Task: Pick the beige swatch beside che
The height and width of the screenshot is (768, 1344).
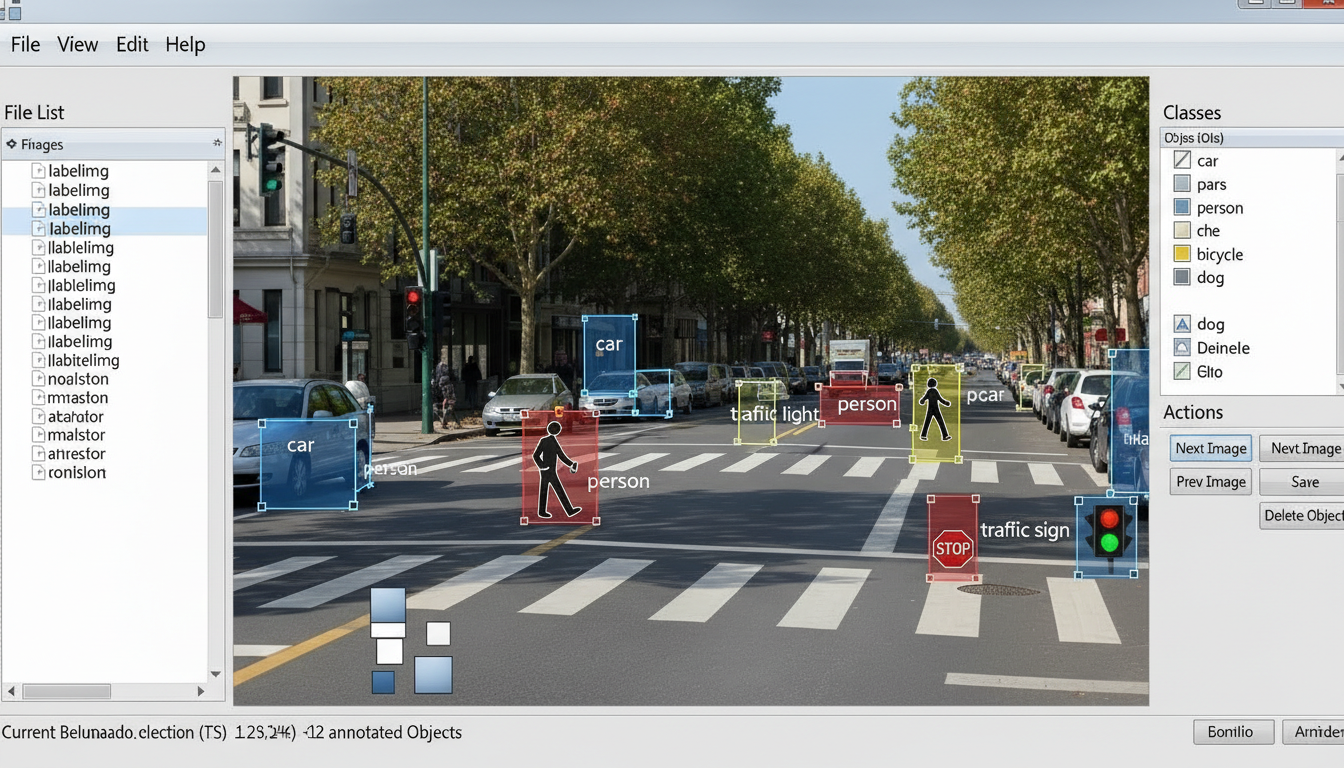Action: point(1182,230)
